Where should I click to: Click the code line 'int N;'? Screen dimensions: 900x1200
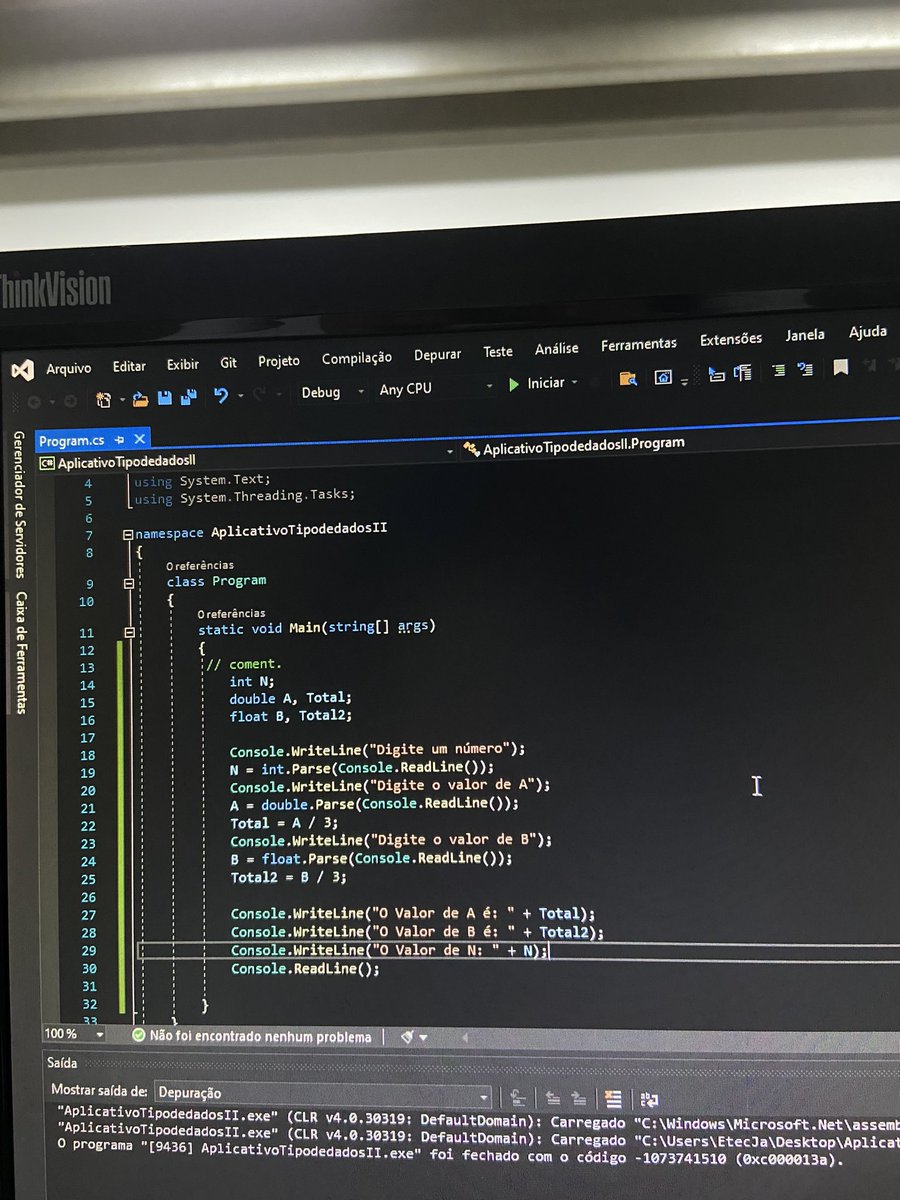(x=251, y=680)
